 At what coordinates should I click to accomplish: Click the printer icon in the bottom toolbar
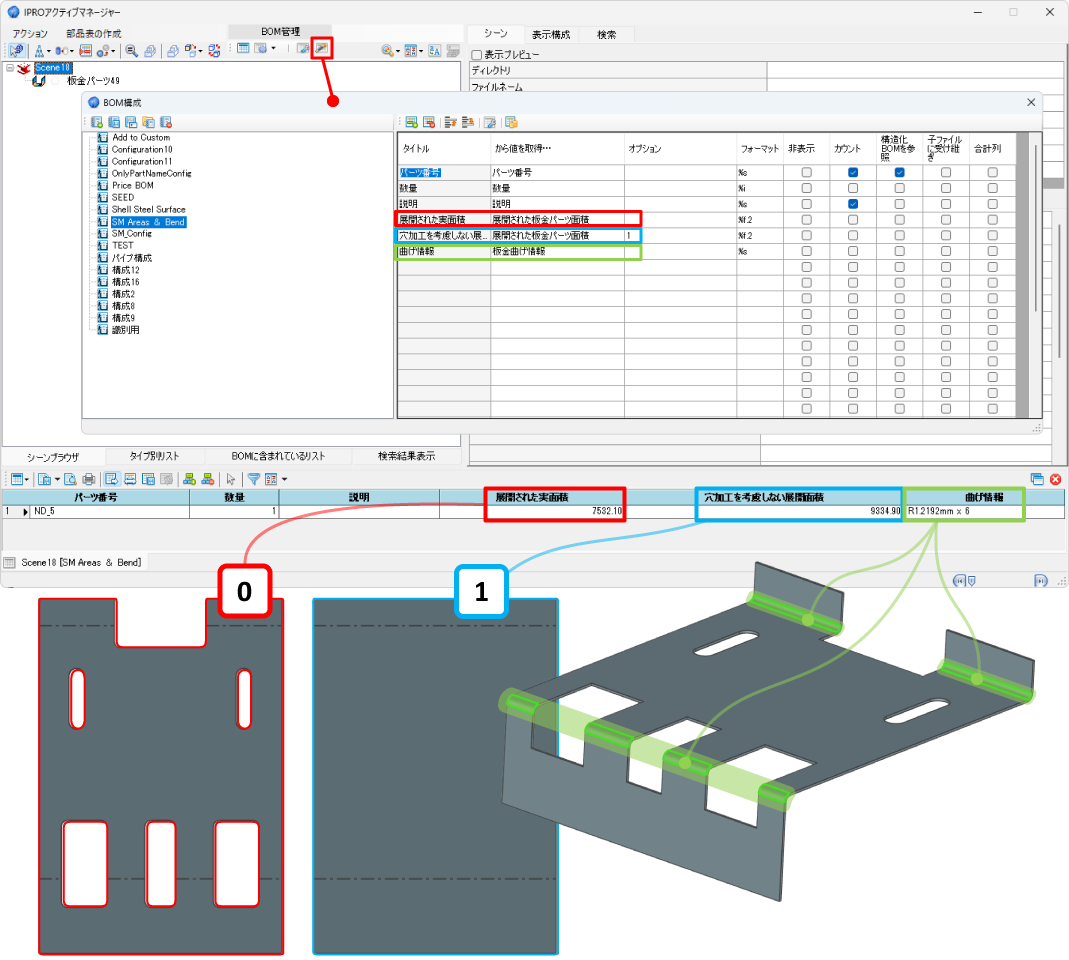coord(88,479)
